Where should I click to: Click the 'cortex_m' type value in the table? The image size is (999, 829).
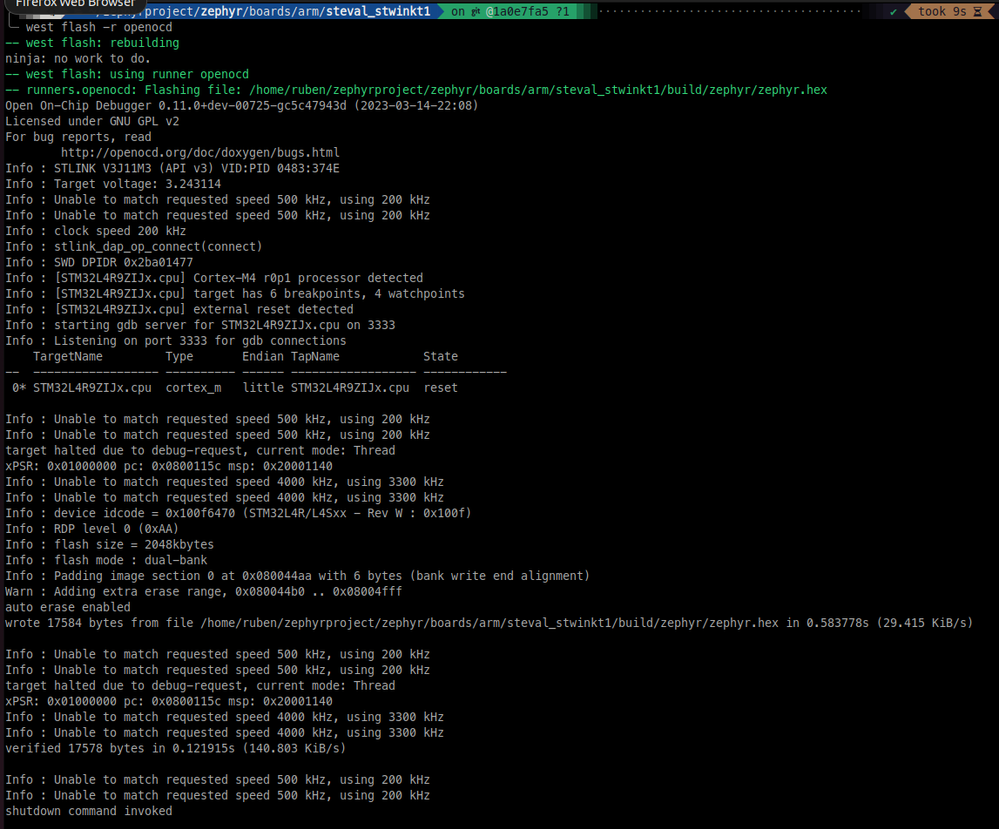pos(193,387)
